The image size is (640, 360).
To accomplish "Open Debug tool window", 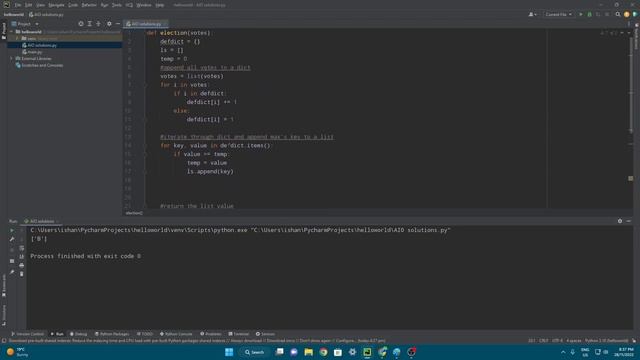I will 78,334.
